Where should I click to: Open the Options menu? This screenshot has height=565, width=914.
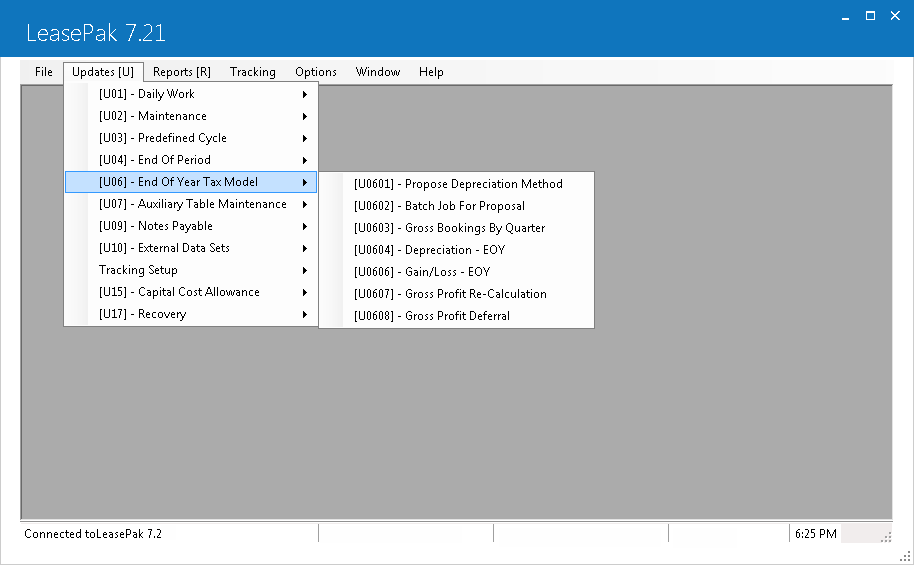(316, 72)
